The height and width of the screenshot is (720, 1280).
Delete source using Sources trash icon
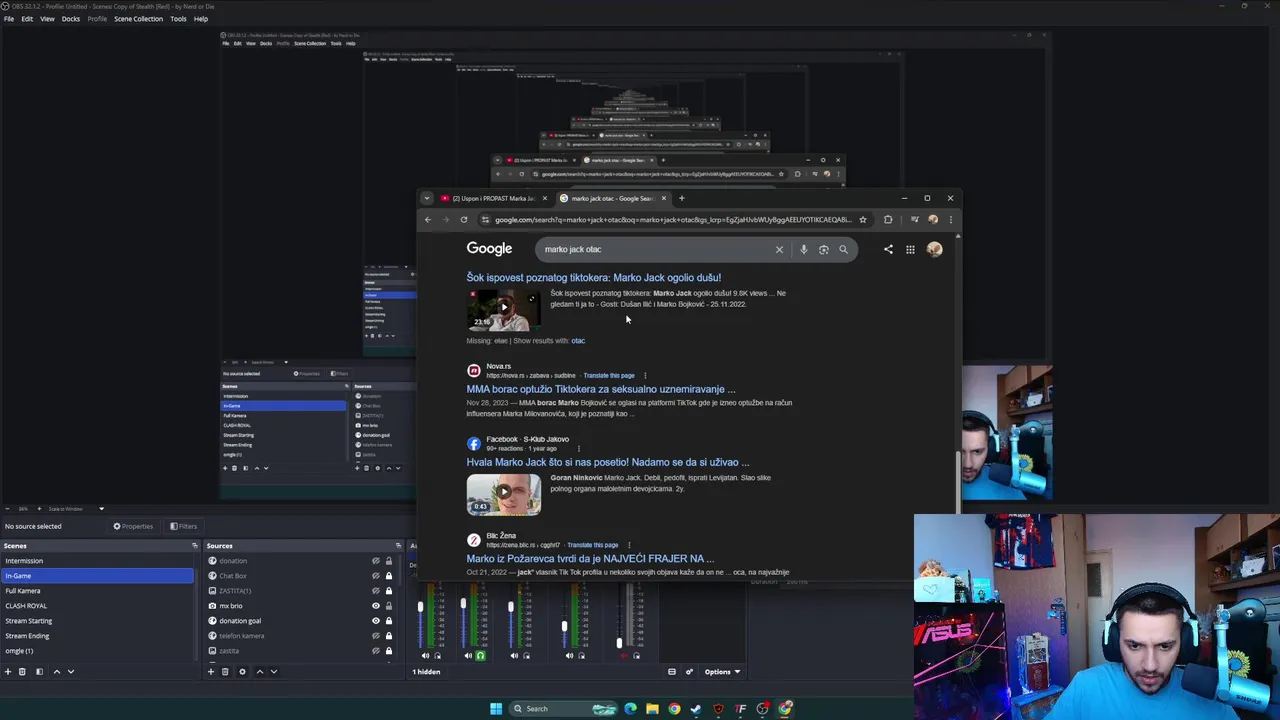pos(225,672)
